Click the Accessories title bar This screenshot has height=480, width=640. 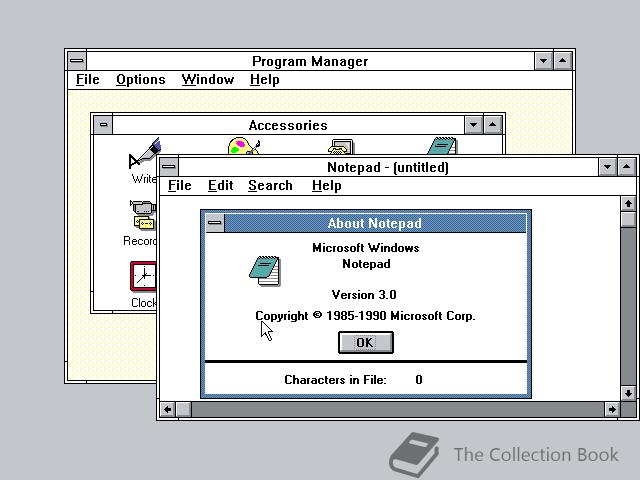tap(288, 125)
